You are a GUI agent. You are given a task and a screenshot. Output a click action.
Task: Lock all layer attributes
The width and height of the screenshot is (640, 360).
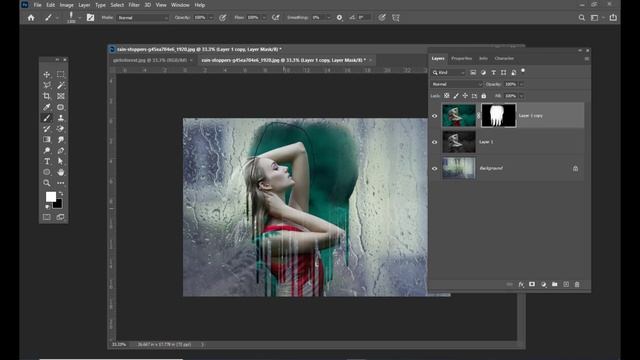(x=484, y=96)
